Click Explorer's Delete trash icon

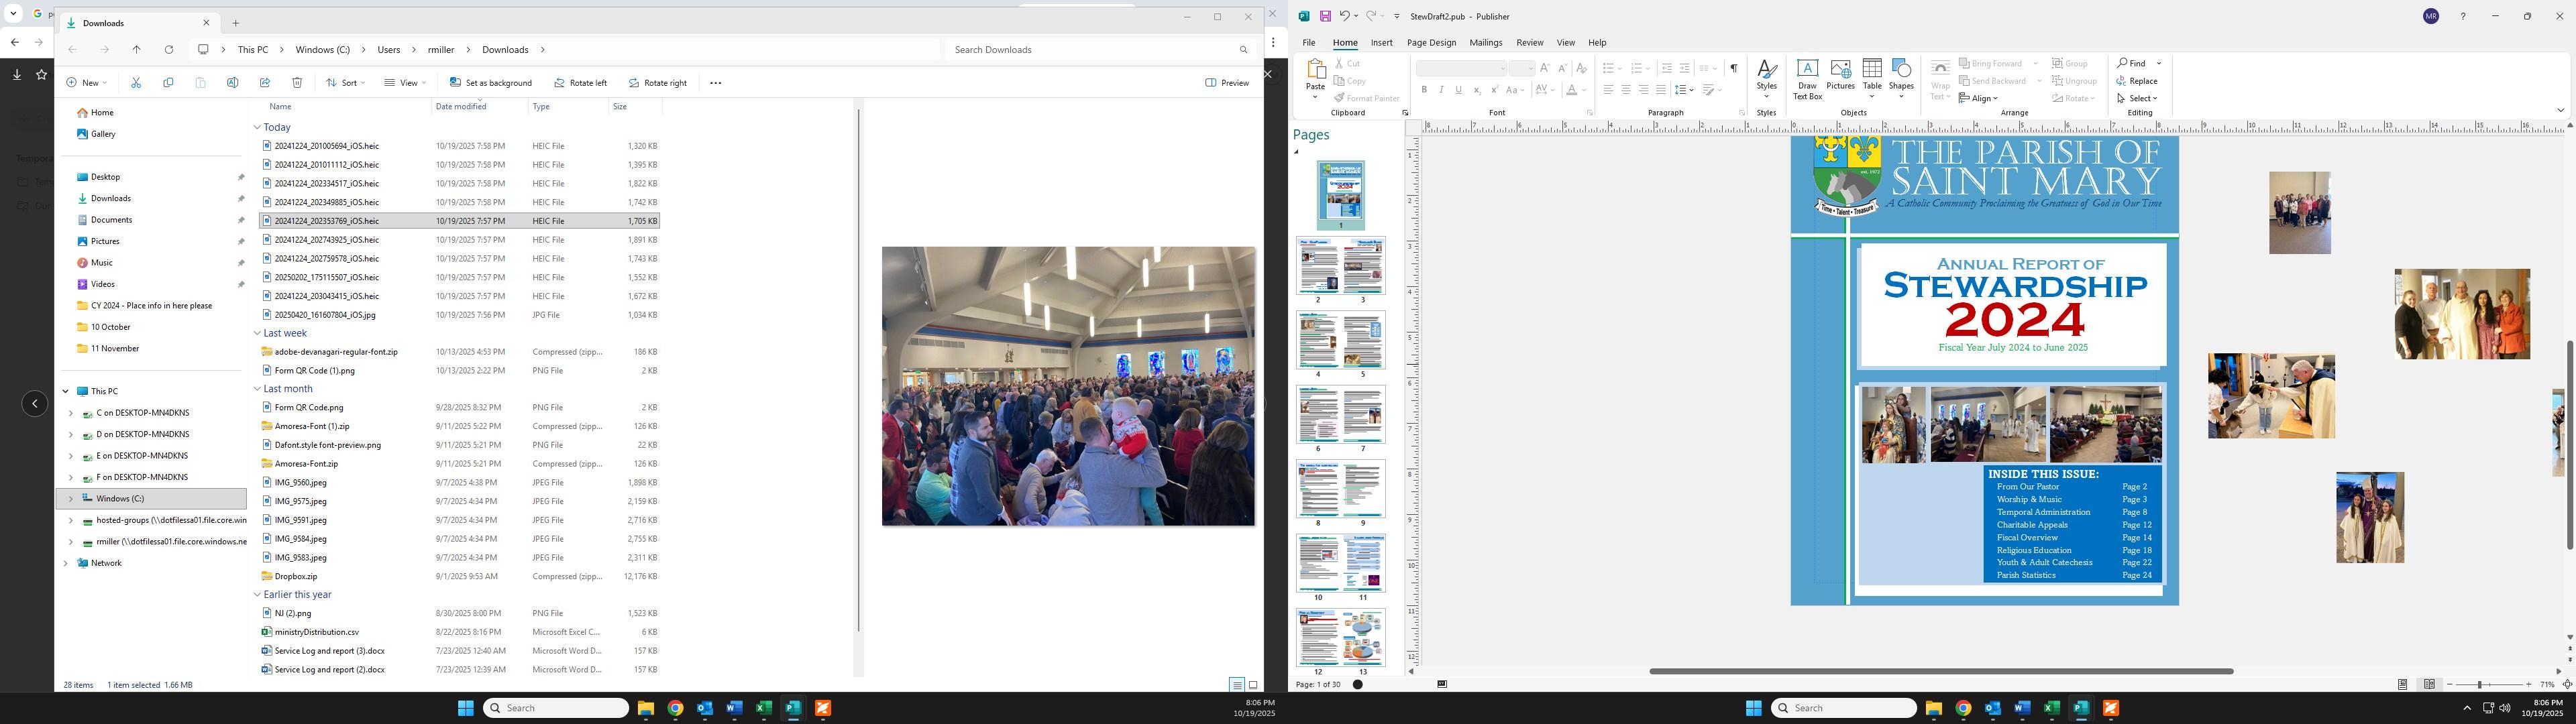point(297,83)
